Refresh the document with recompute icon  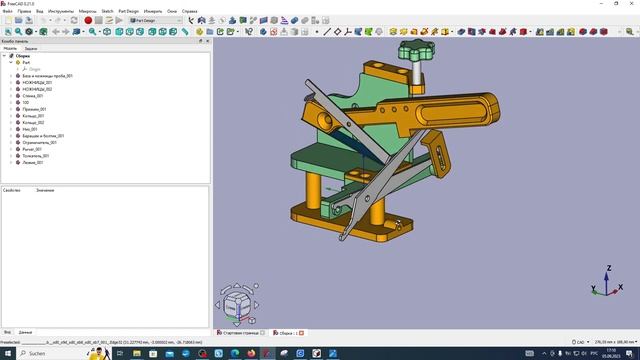(x=74, y=20)
